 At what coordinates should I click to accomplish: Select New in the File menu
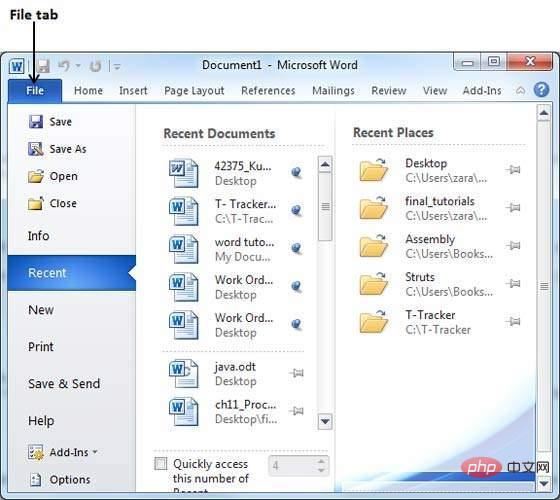click(x=41, y=310)
